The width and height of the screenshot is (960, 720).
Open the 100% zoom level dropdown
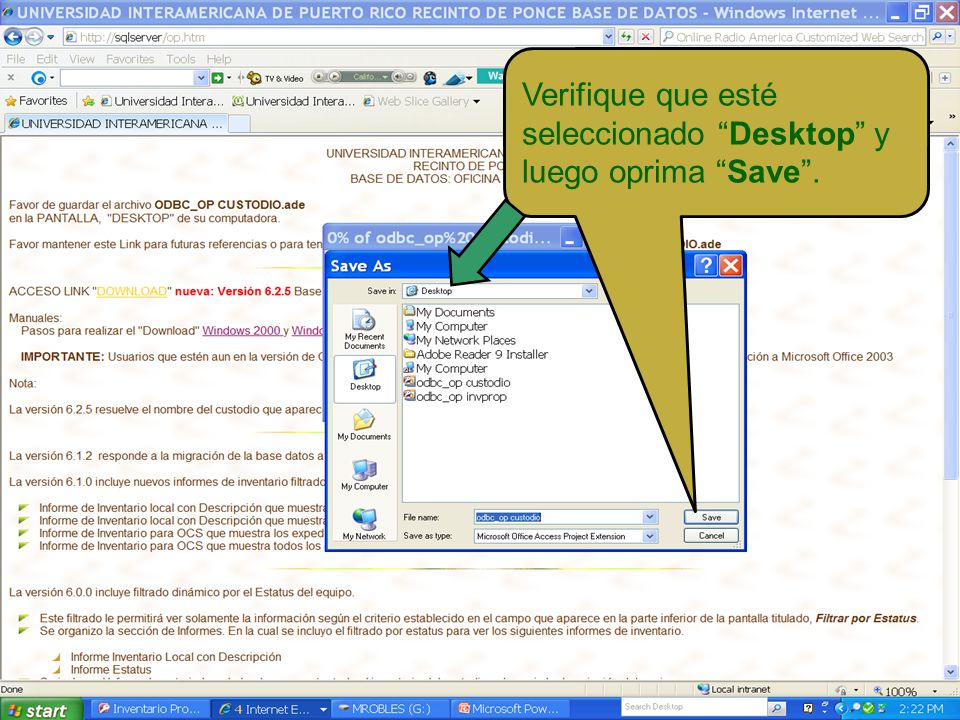934,691
